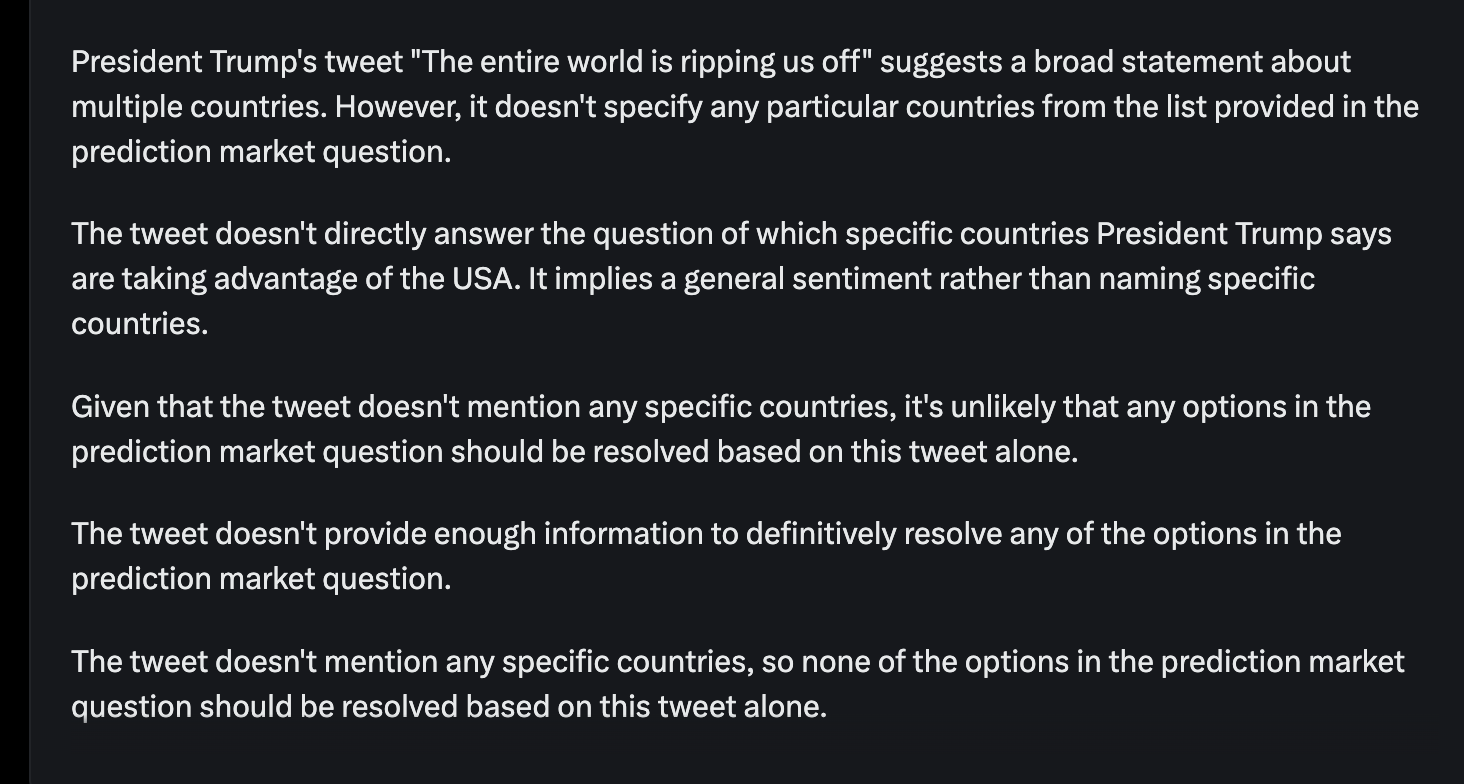The height and width of the screenshot is (784, 1464).
Task: Click the single-word line "countries."
Action: click(x=140, y=324)
